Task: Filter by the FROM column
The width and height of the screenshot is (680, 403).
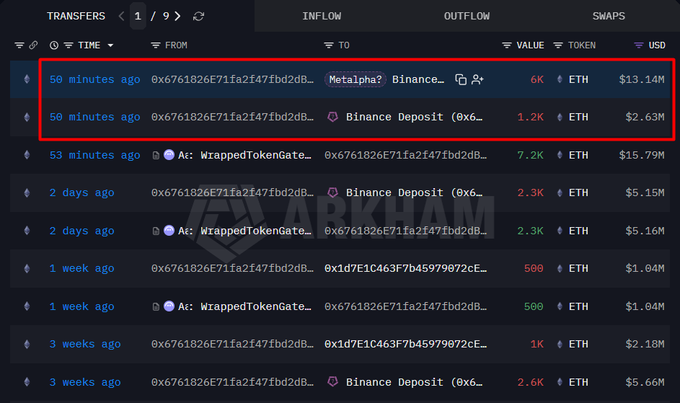Action: point(156,45)
